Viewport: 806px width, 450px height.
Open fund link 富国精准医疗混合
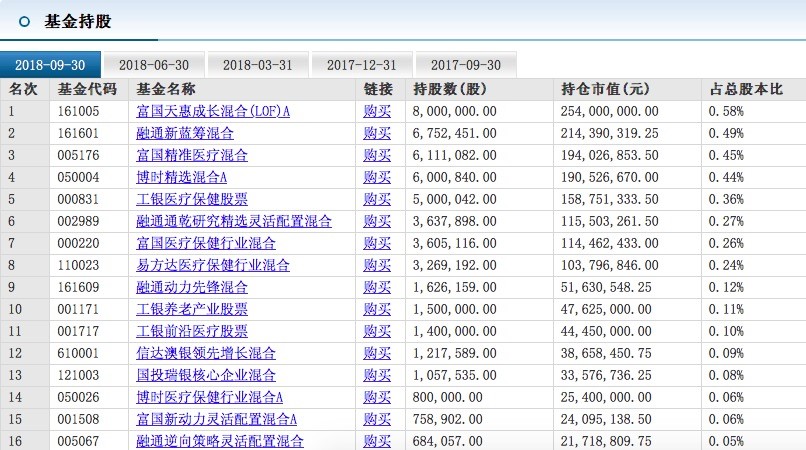coord(192,155)
